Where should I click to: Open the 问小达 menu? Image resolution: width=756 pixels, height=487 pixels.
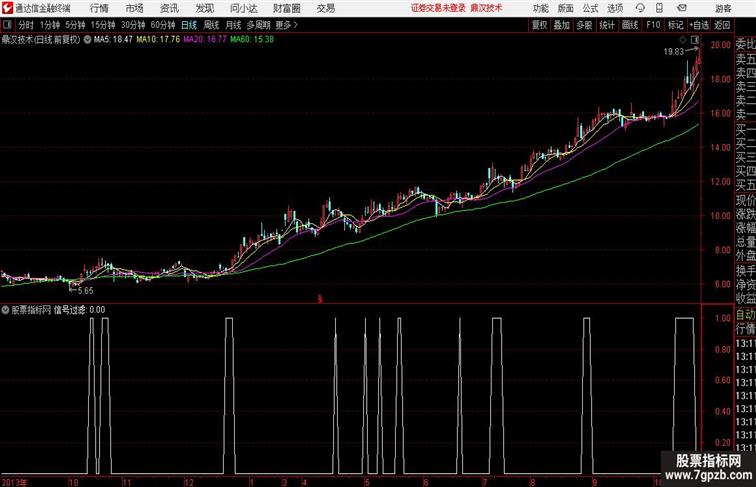tap(244, 8)
